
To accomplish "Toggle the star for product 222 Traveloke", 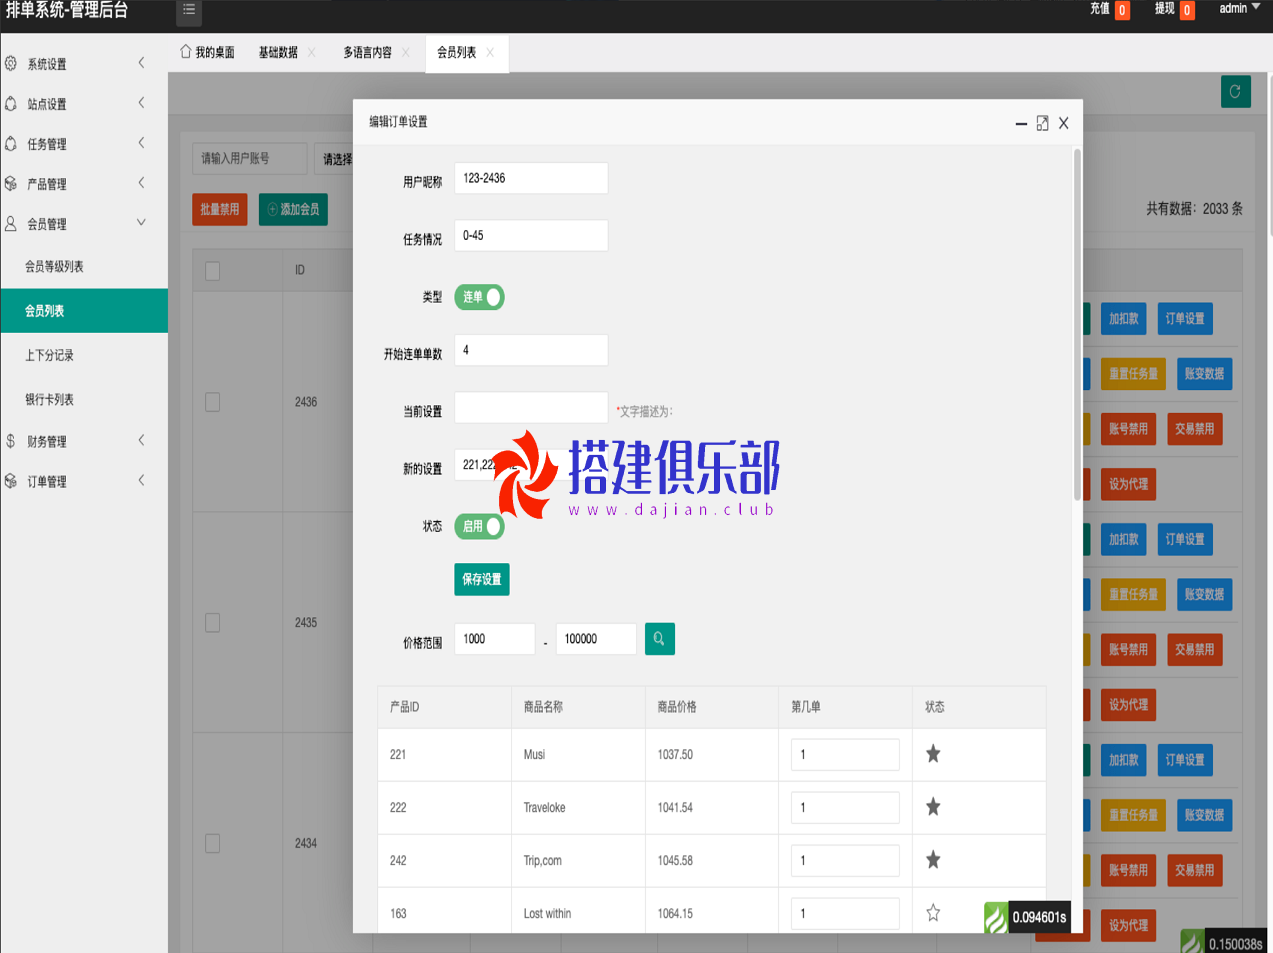I will click(933, 807).
